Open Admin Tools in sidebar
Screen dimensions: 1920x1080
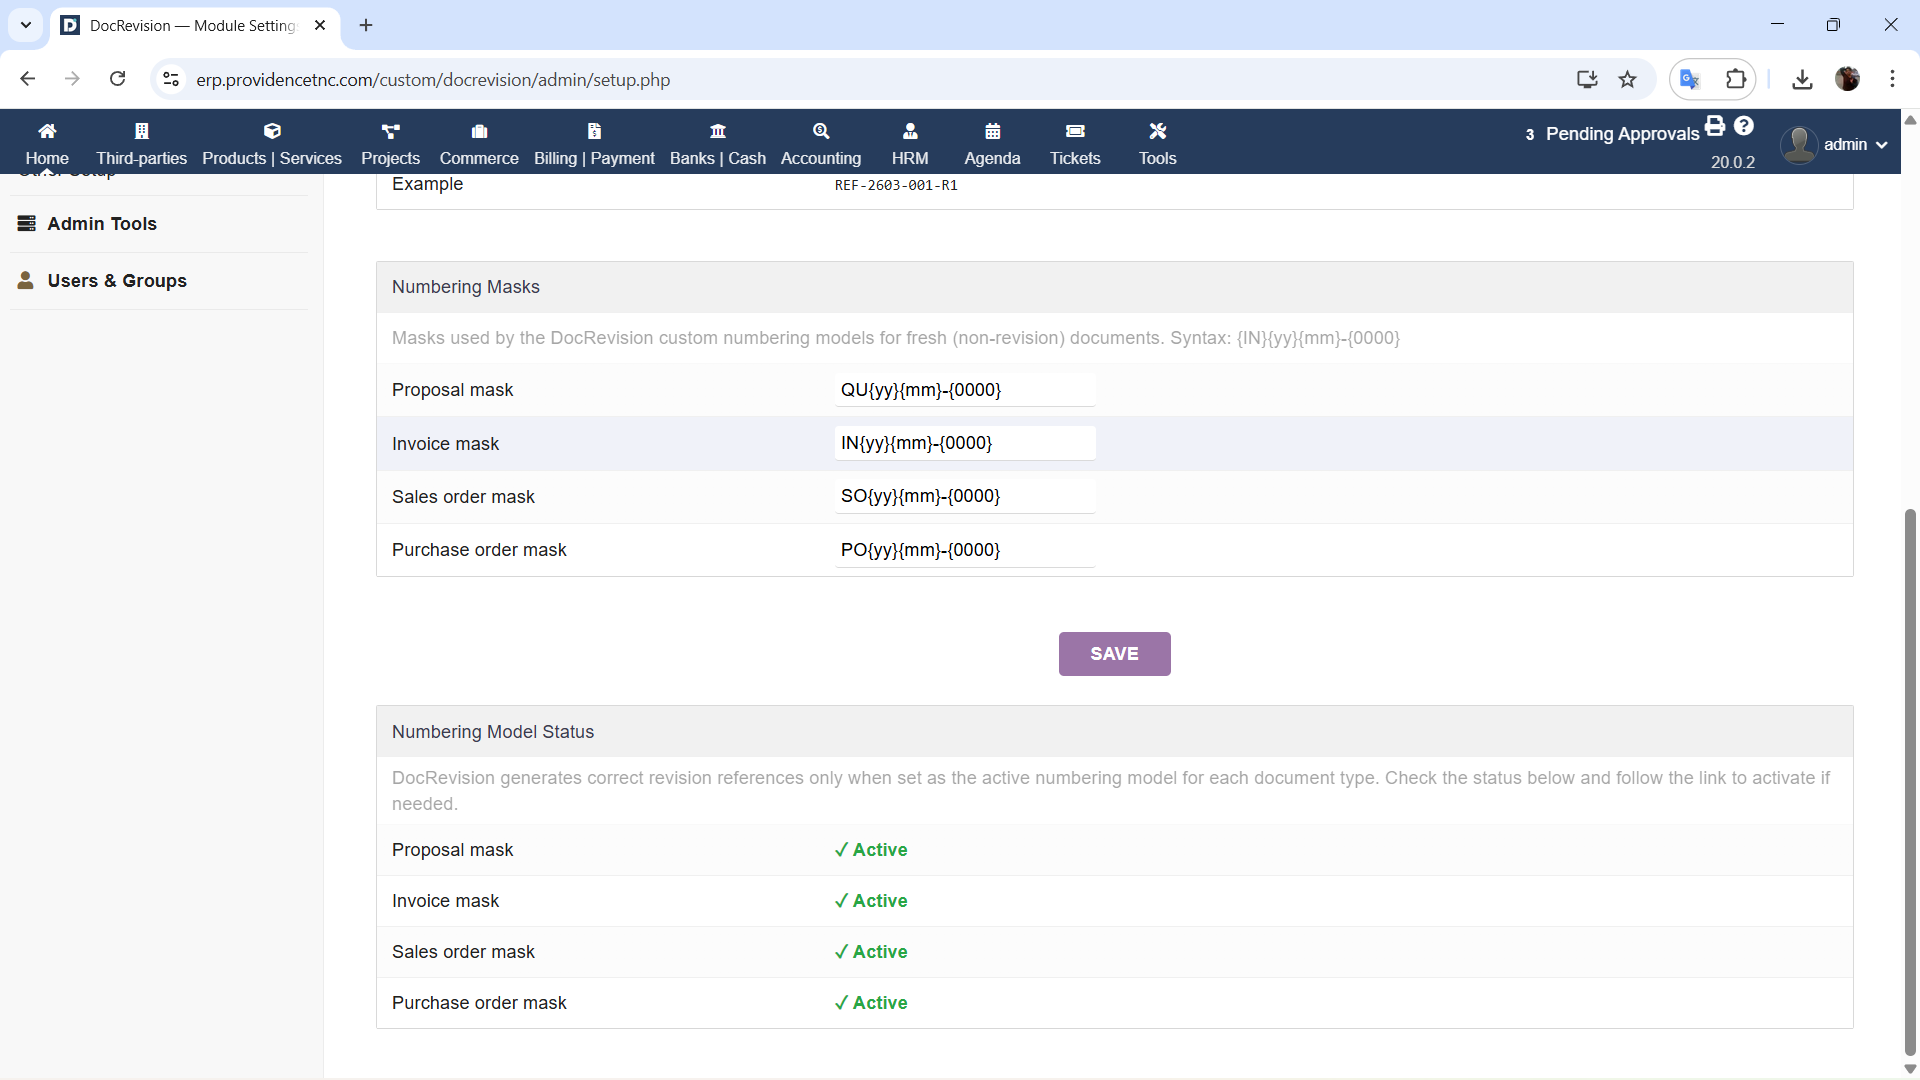point(102,224)
